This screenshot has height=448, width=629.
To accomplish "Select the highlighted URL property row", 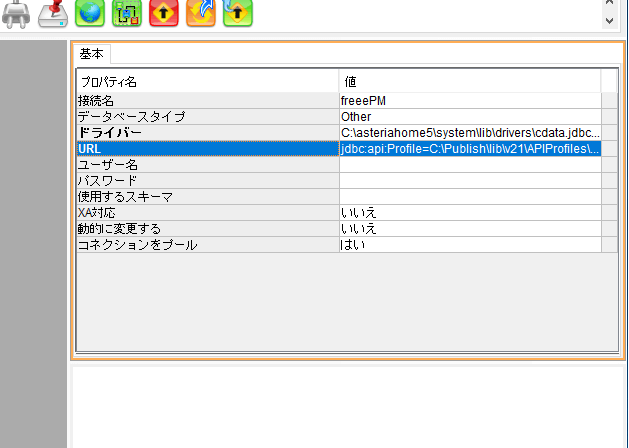I will point(208,149).
